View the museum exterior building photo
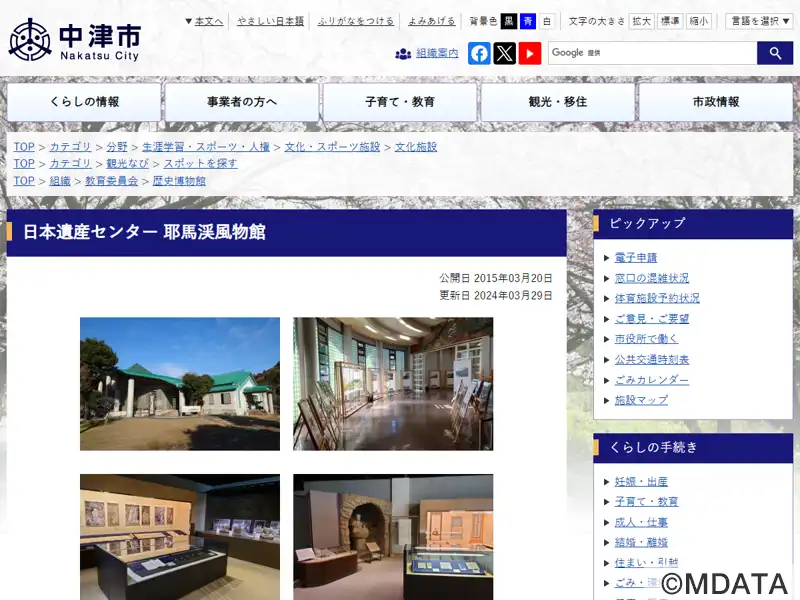The height and width of the screenshot is (600, 800). pos(180,384)
